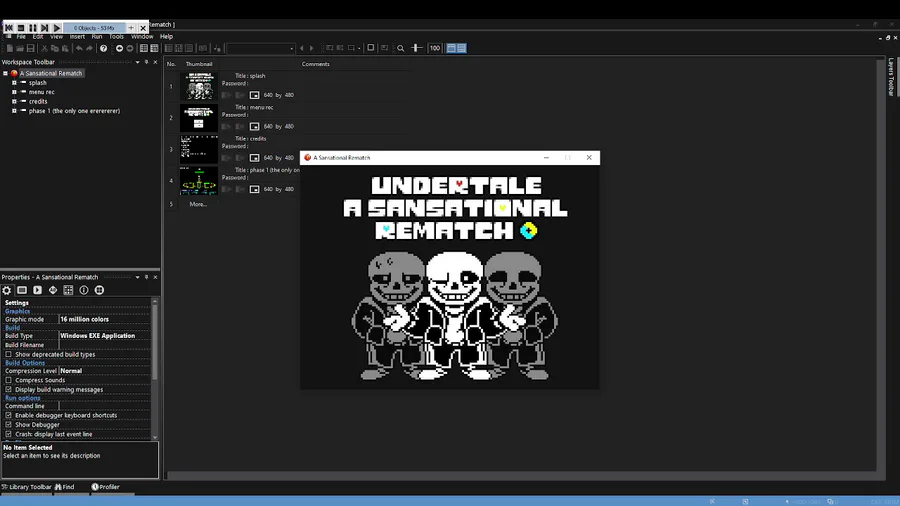Select A Sansational Rematch root node
This screenshot has width=900, height=506.
[51, 73]
